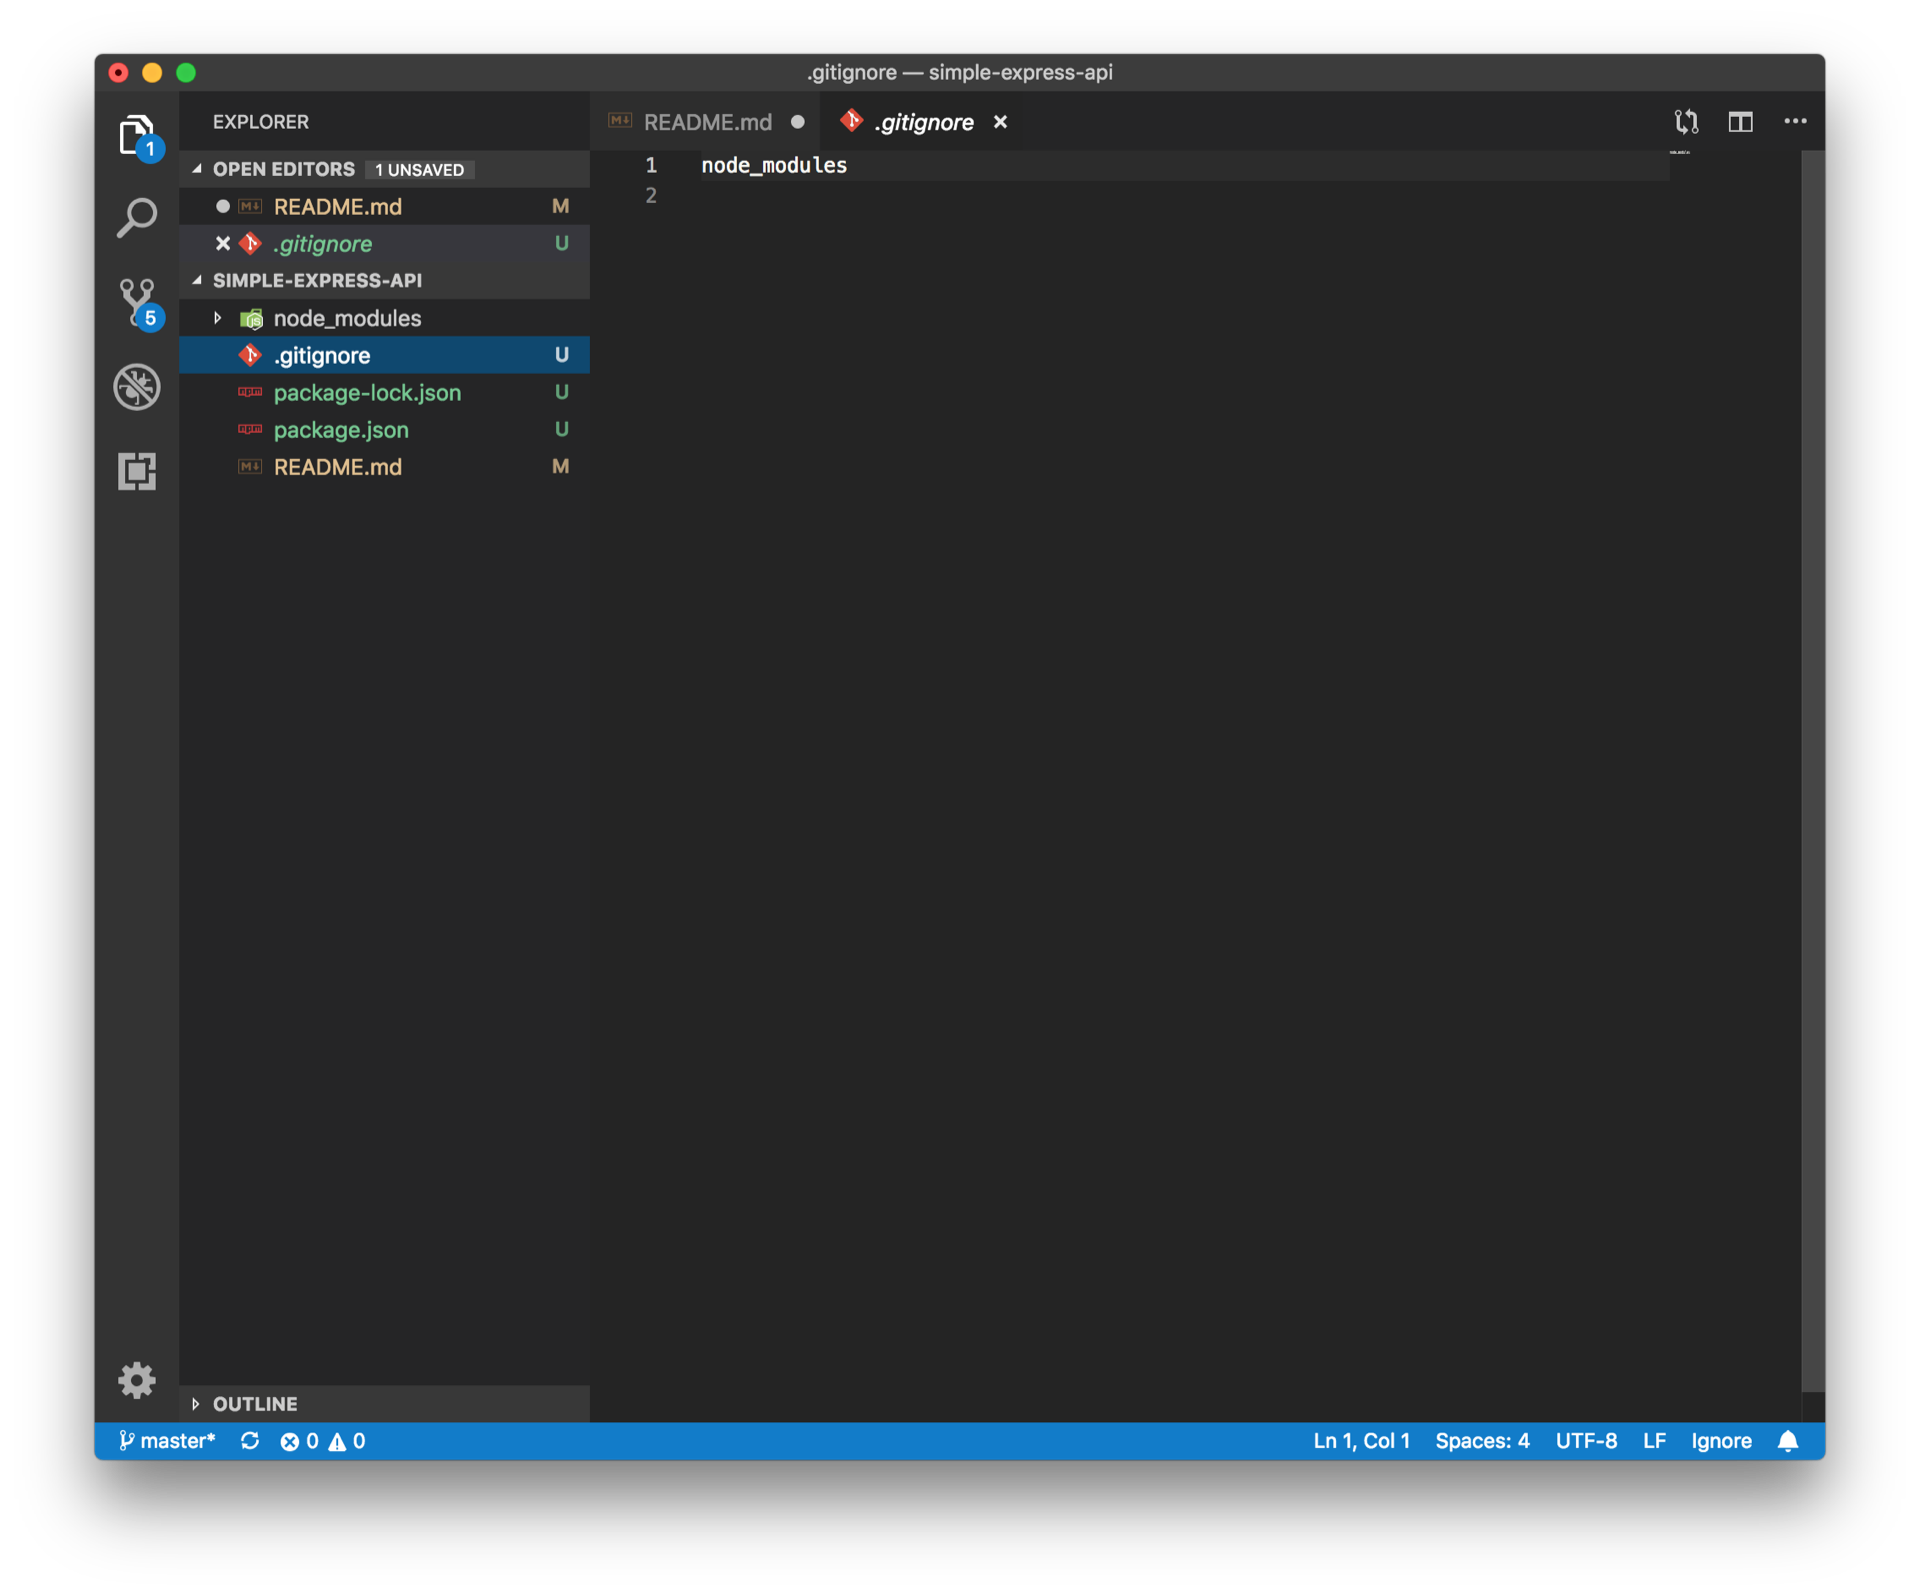This screenshot has height=1595, width=1920.
Task: Split the editor with split icon
Action: click(x=1740, y=122)
